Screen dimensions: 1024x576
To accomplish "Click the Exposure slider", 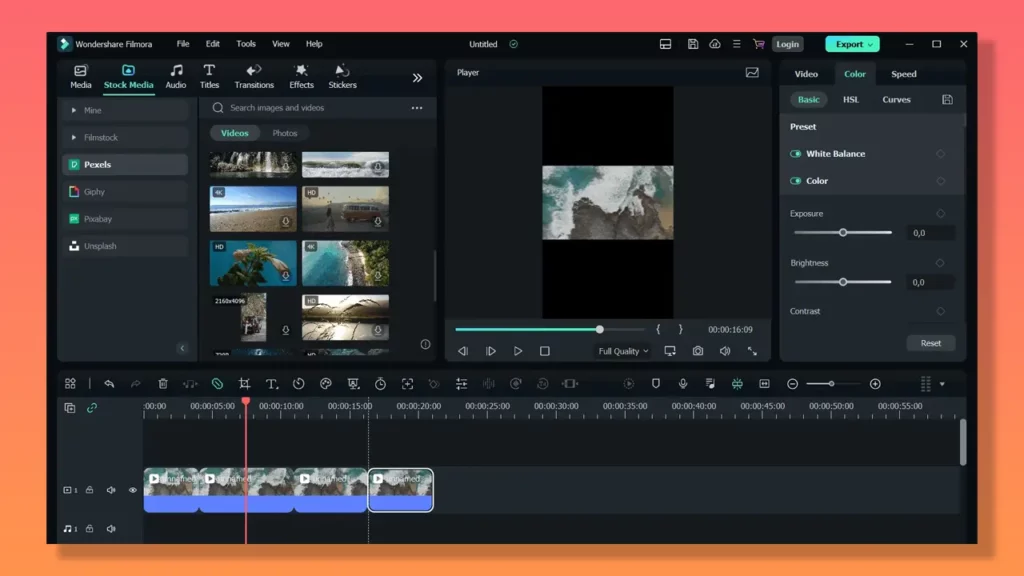I will click(842, 232).
